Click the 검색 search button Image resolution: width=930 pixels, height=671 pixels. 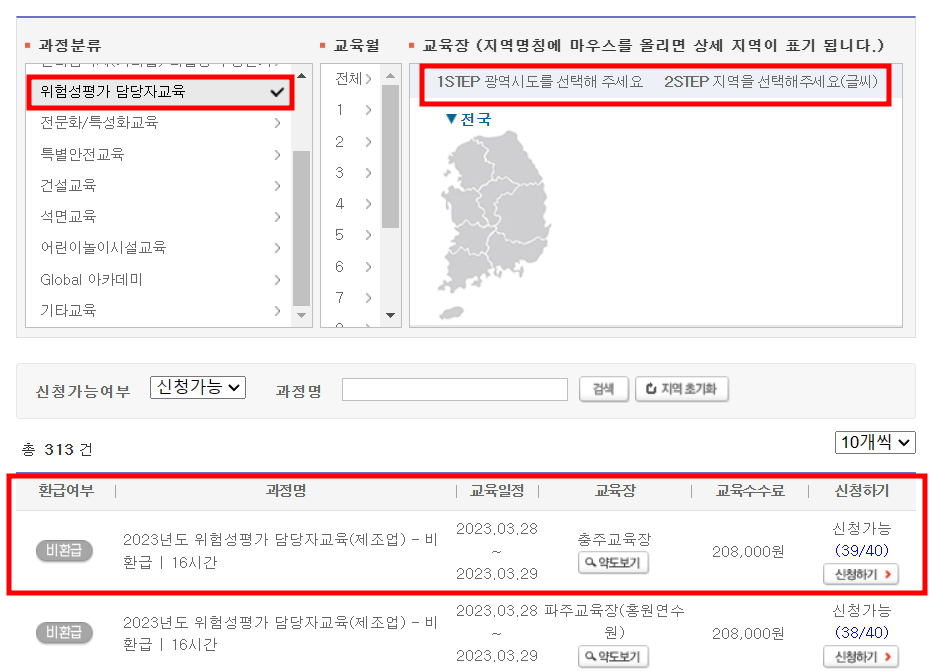tap(603, 389)
